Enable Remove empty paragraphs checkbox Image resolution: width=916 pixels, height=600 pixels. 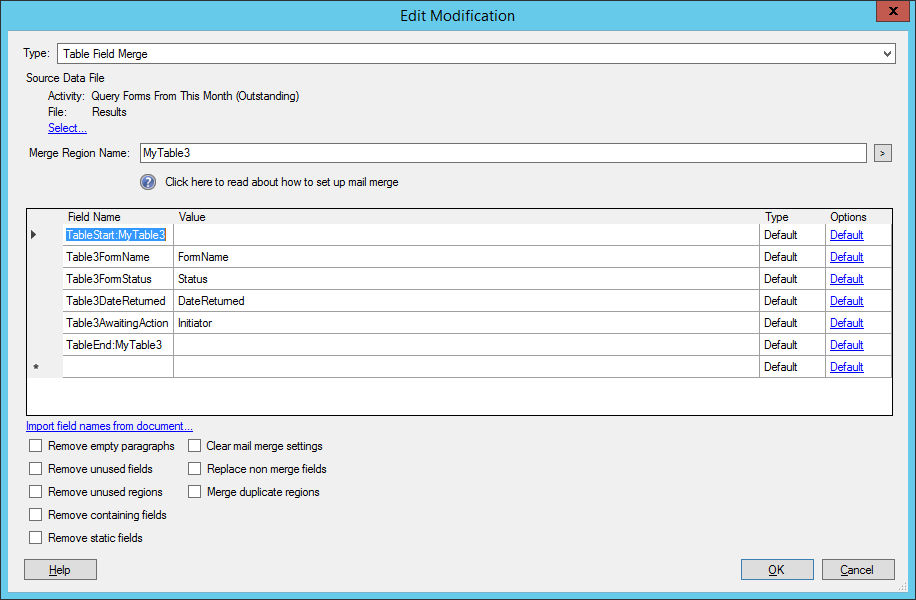click(x=36, y=446)
